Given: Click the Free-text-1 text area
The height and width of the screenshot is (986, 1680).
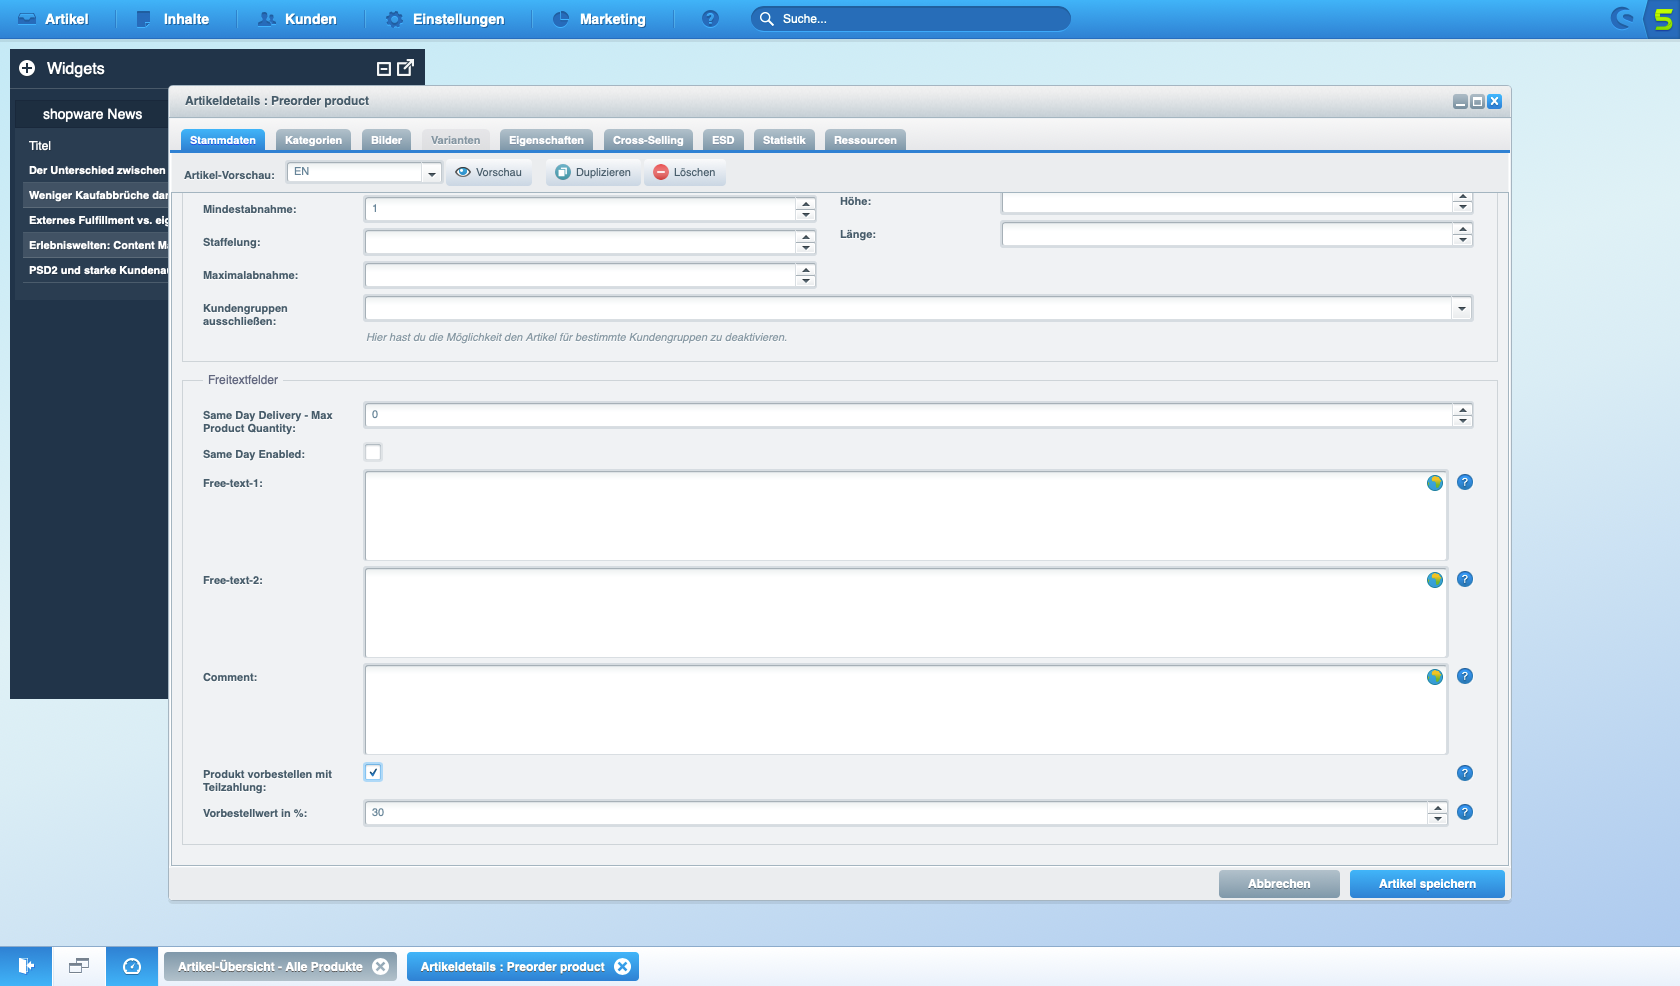Looking at the screenshot, I should point(906,516).
